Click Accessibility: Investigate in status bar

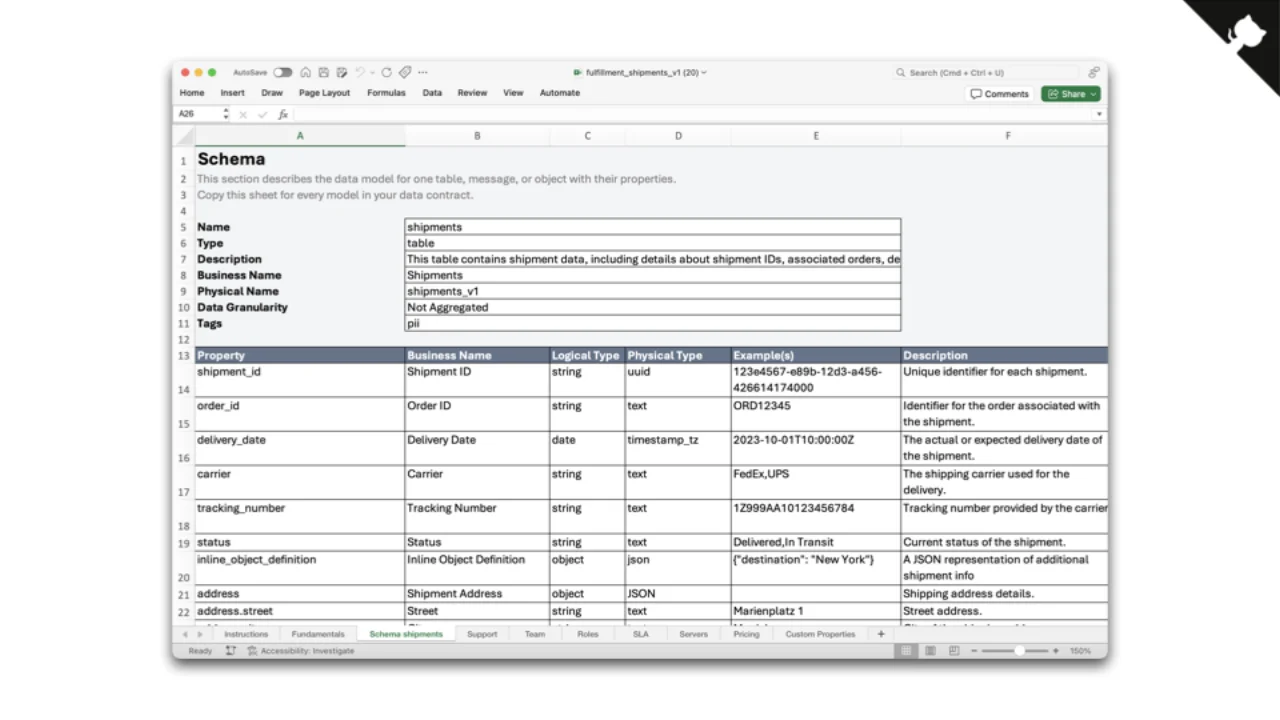point(300,651)
